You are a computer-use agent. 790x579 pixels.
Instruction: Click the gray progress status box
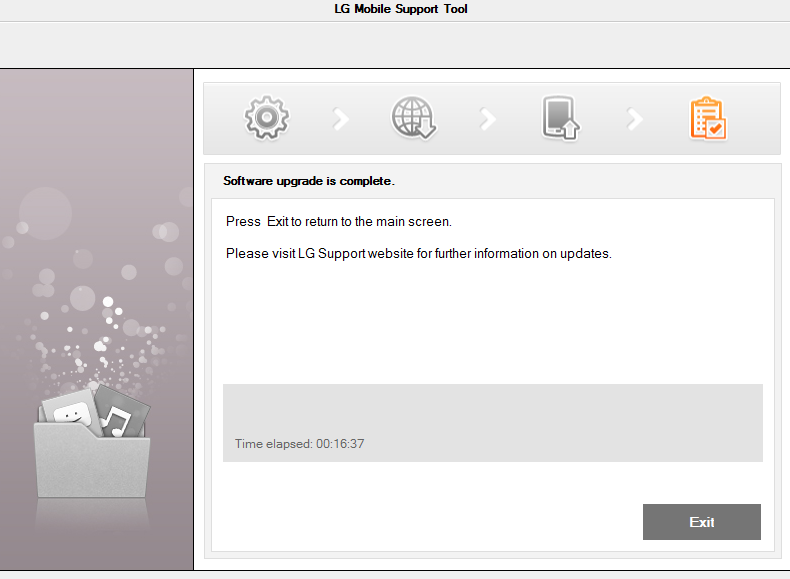493,423
